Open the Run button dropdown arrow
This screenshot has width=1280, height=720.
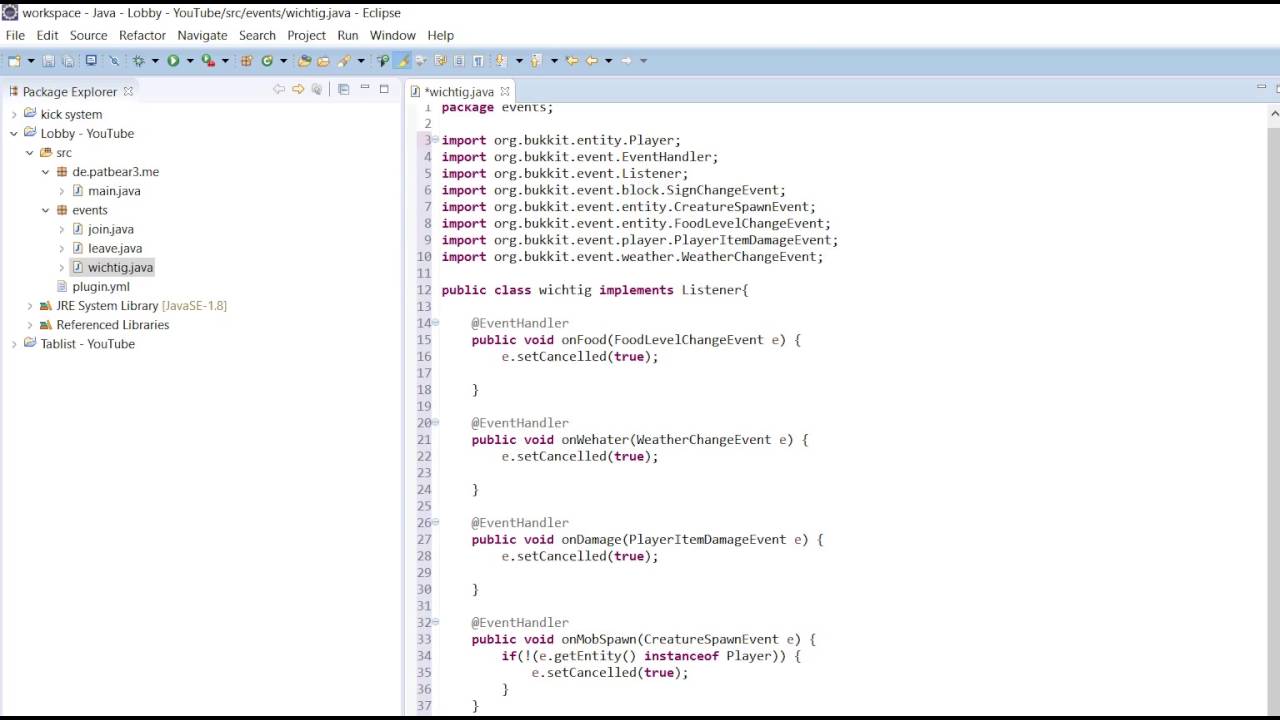click(x=190, y=61)
